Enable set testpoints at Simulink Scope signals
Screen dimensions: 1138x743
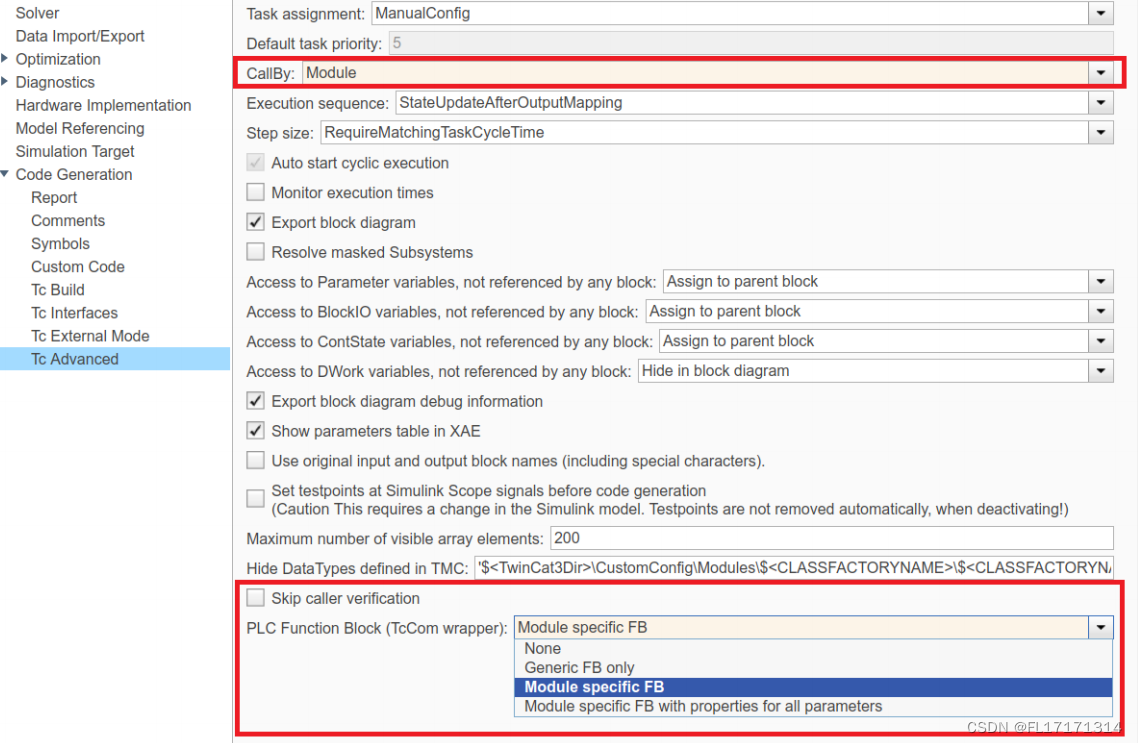tap(255, 499)
